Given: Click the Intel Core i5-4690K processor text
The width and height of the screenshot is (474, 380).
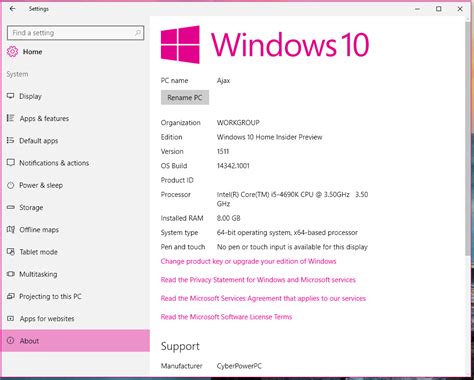Looking at the screenshot, I should pyautogui.click(x=292, y=199).
